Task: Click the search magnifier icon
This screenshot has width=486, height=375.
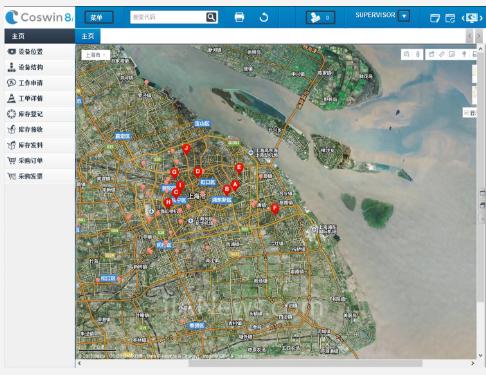Action: 211,17
